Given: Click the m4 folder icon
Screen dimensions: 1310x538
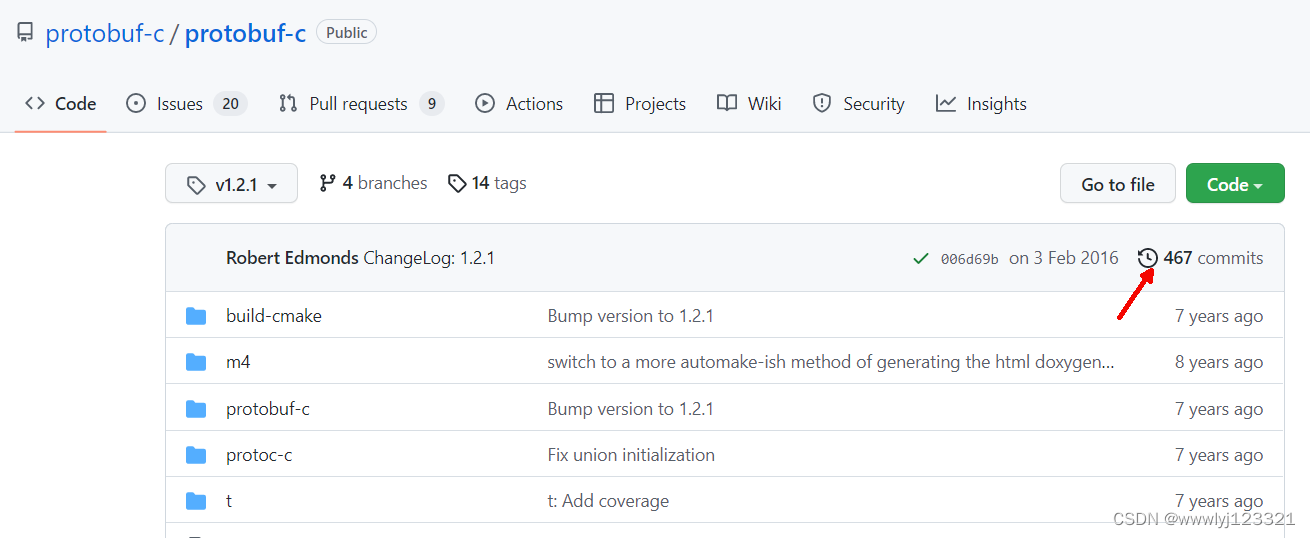Looking at the screenshot, I should point(196,362).
